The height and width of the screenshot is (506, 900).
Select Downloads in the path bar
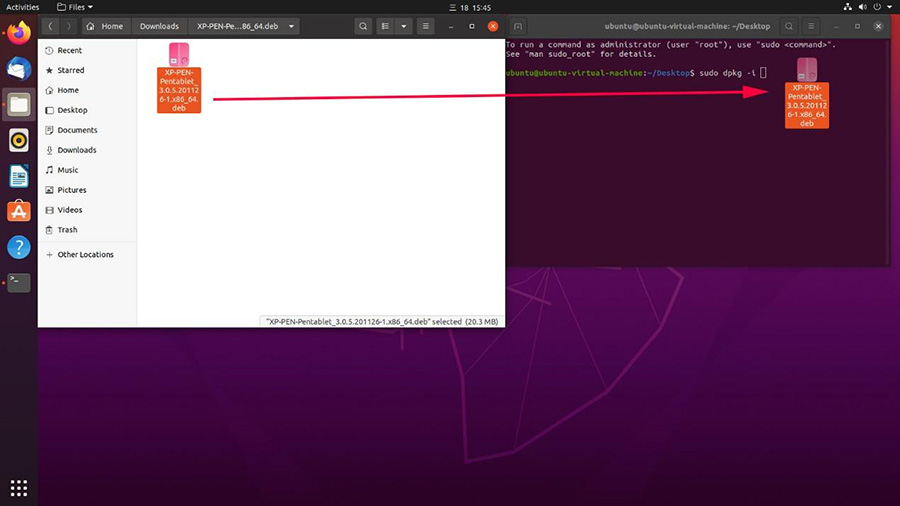click(159, 26)
